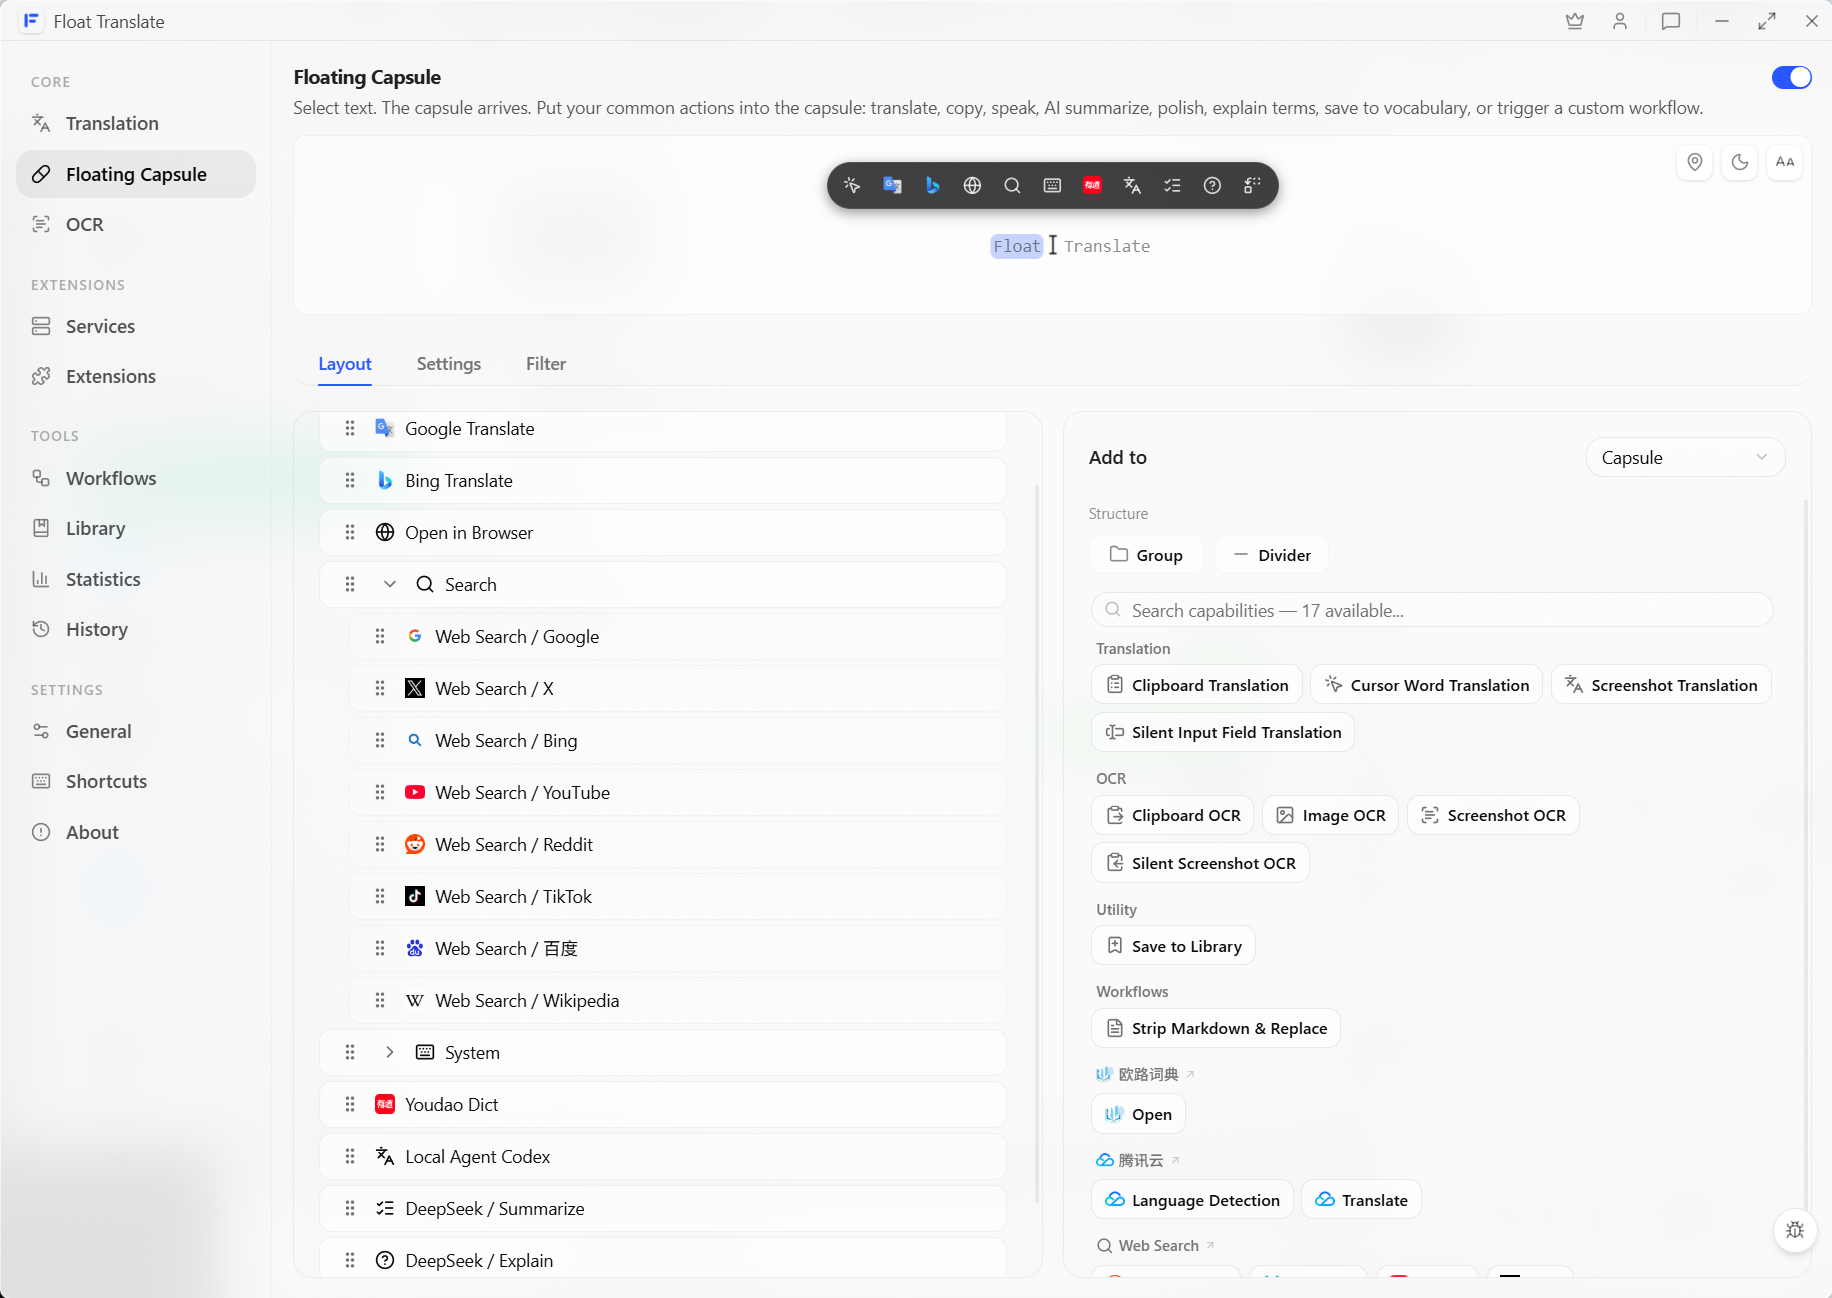The image size is (1832, 1298).
Task: Add Screenshot OCR capability
Action: 1493,815
